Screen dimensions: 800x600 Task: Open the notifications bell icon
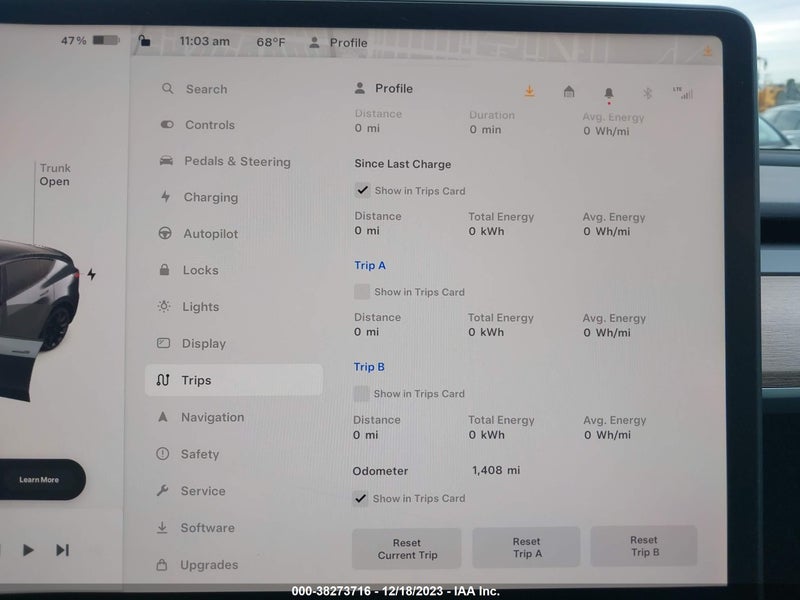pyautogui.click(x=609, y=94)
